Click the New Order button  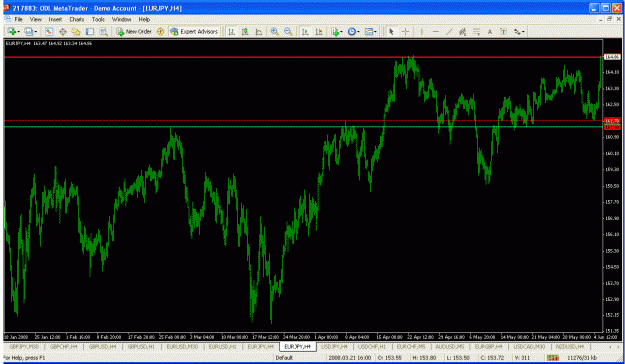[x=134, y=31]
